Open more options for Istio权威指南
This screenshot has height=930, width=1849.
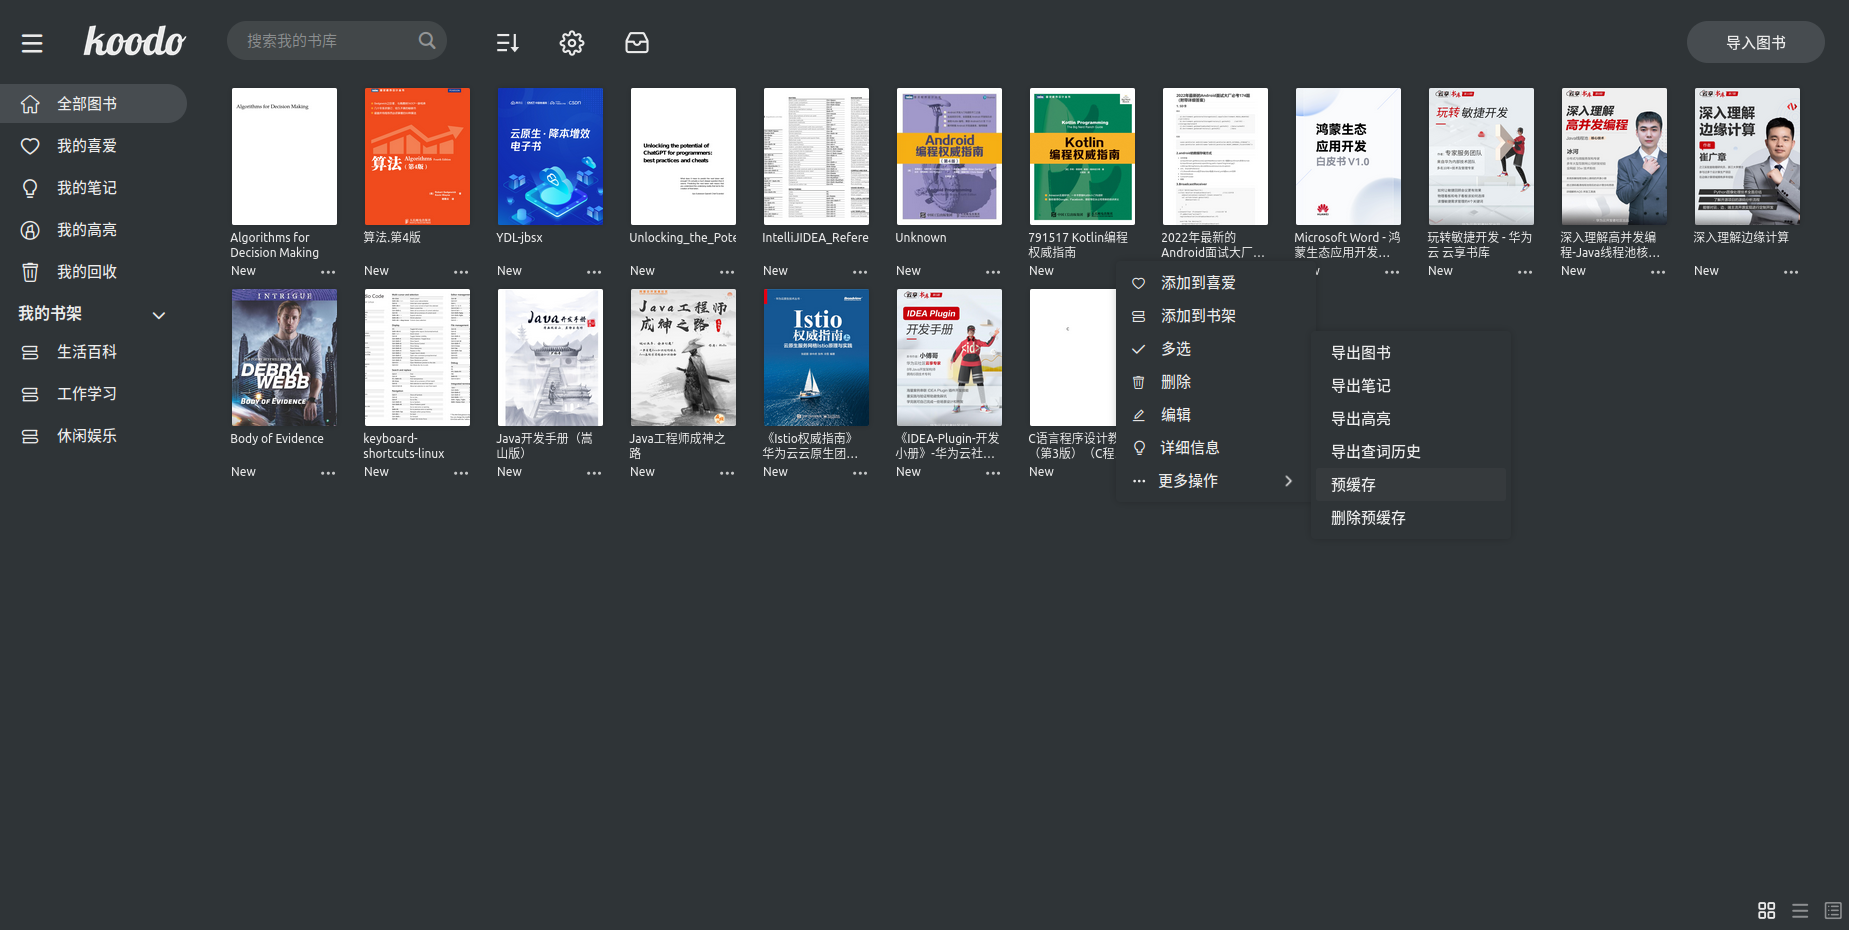(x=860, y=473)
